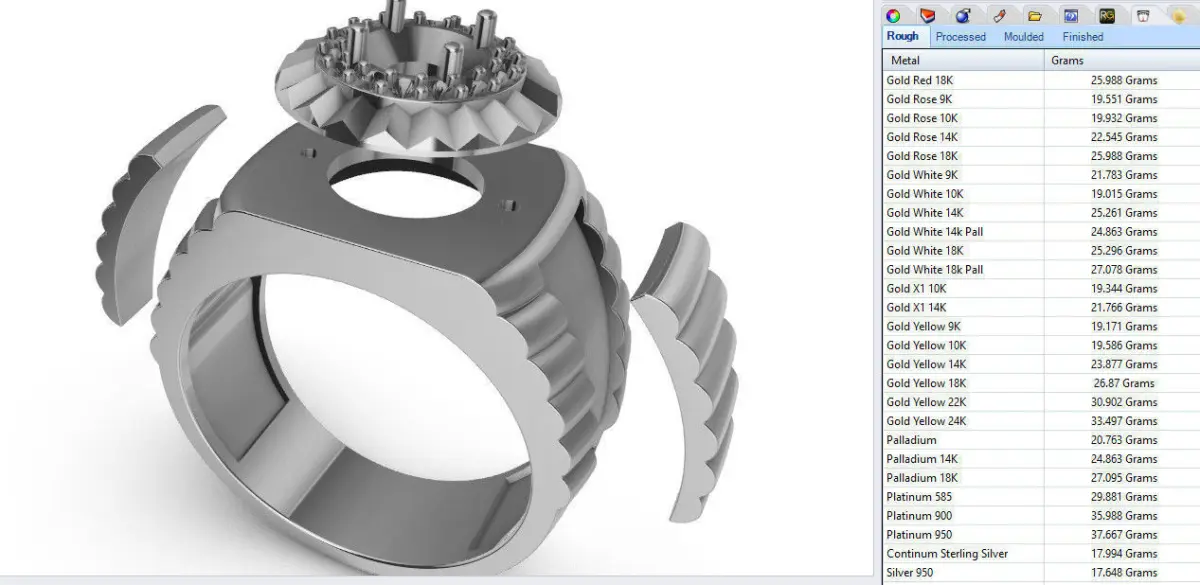The image size is (1200, 585).
Task: Open the metal weight scale tab icon
Action: tap(1142, 15)
